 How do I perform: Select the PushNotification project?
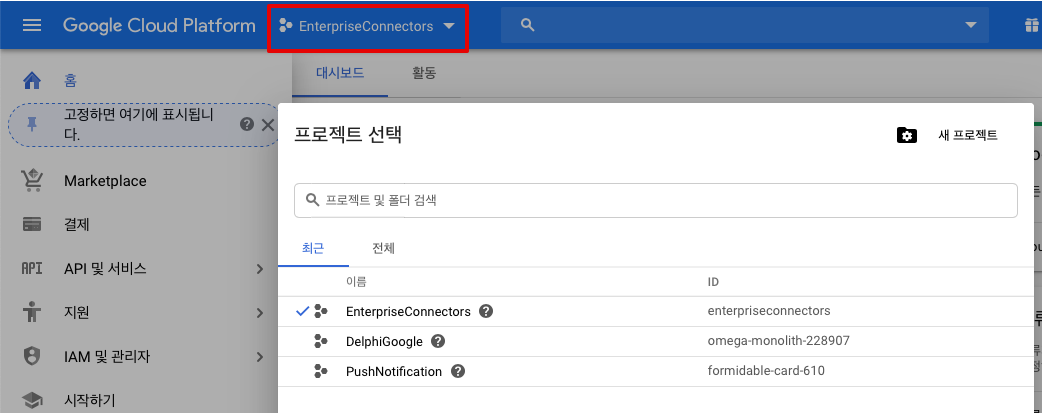point(394,372)
